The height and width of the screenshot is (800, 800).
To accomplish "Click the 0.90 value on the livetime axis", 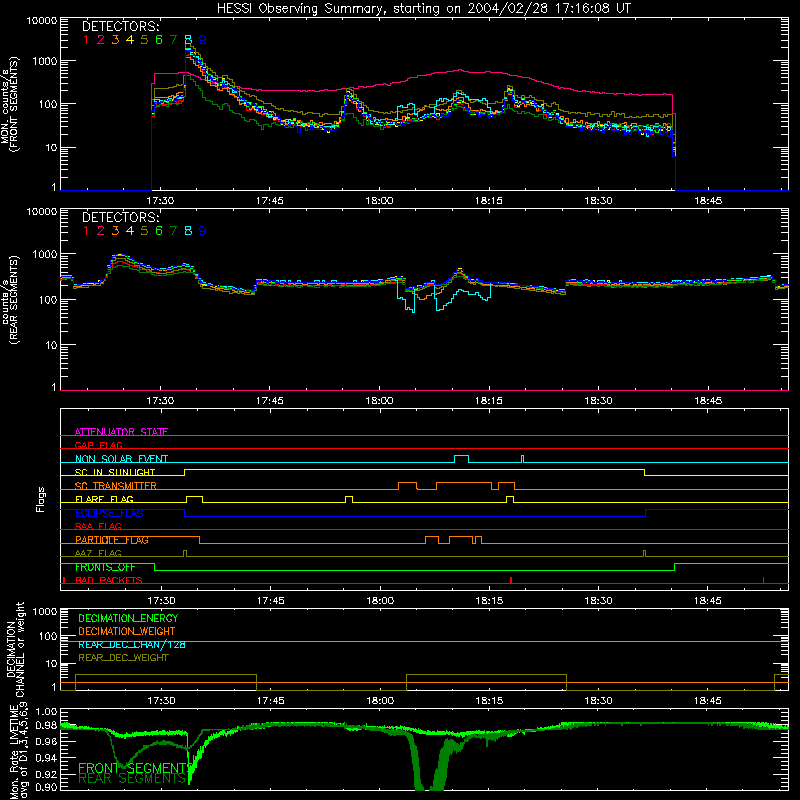I will pos(46,787).
